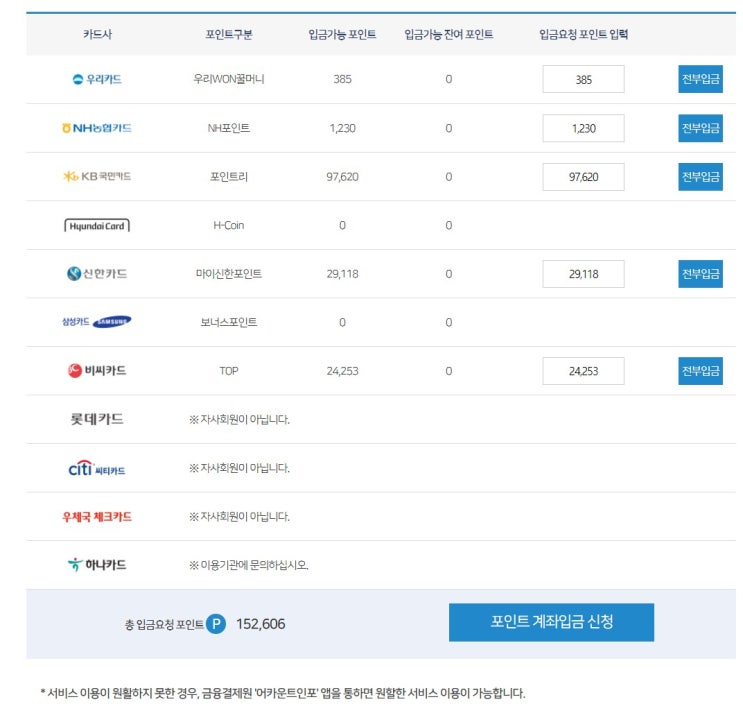Click the 입금요청 포인트 입력 header

[x=583, y=34]
